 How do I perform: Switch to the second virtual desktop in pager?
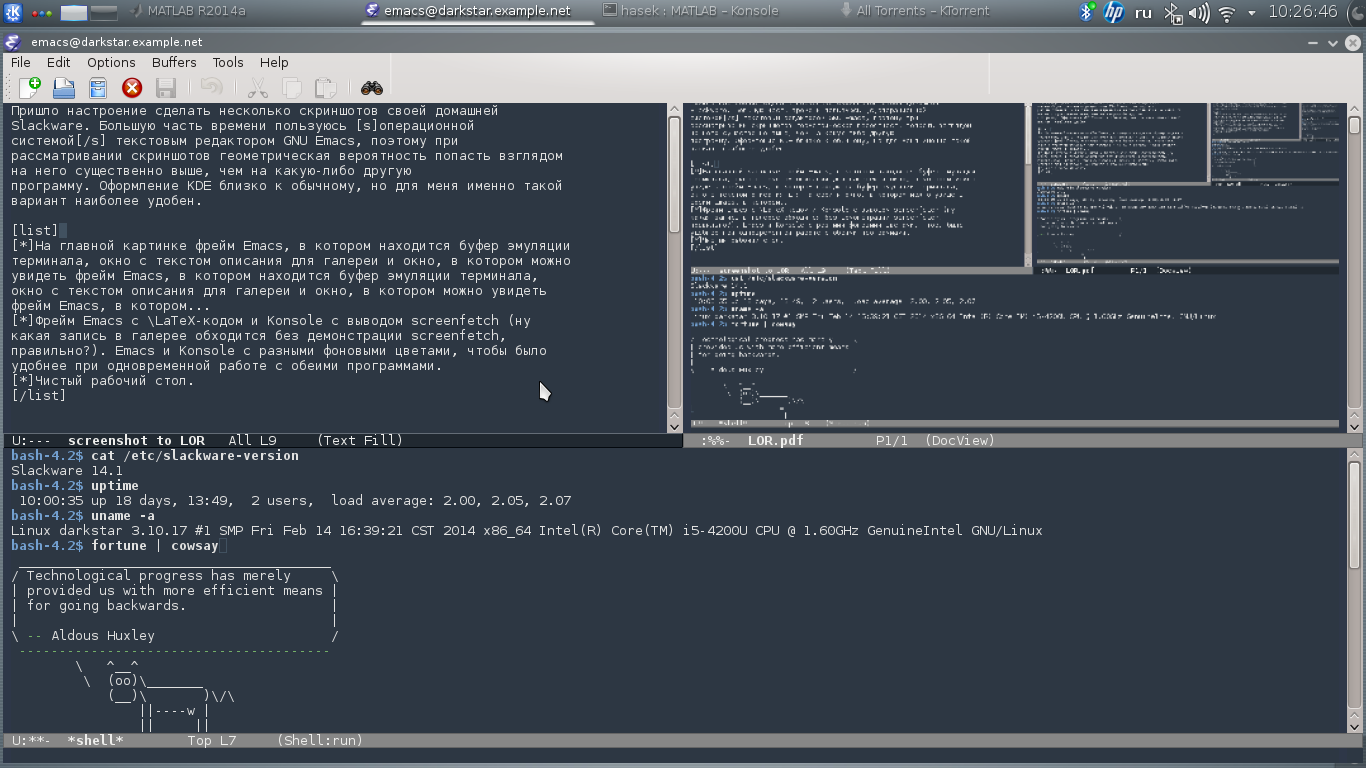click(103, 13)
